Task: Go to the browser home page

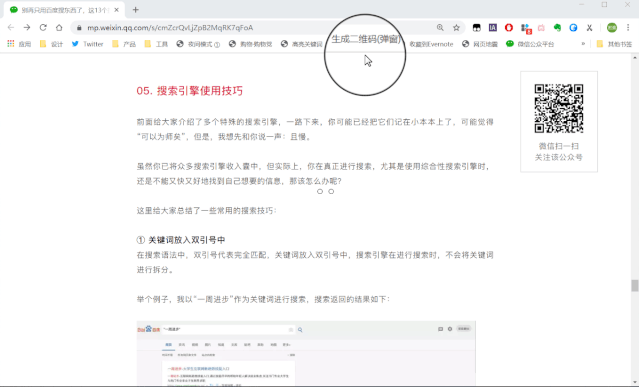Action: coord(59,27)
